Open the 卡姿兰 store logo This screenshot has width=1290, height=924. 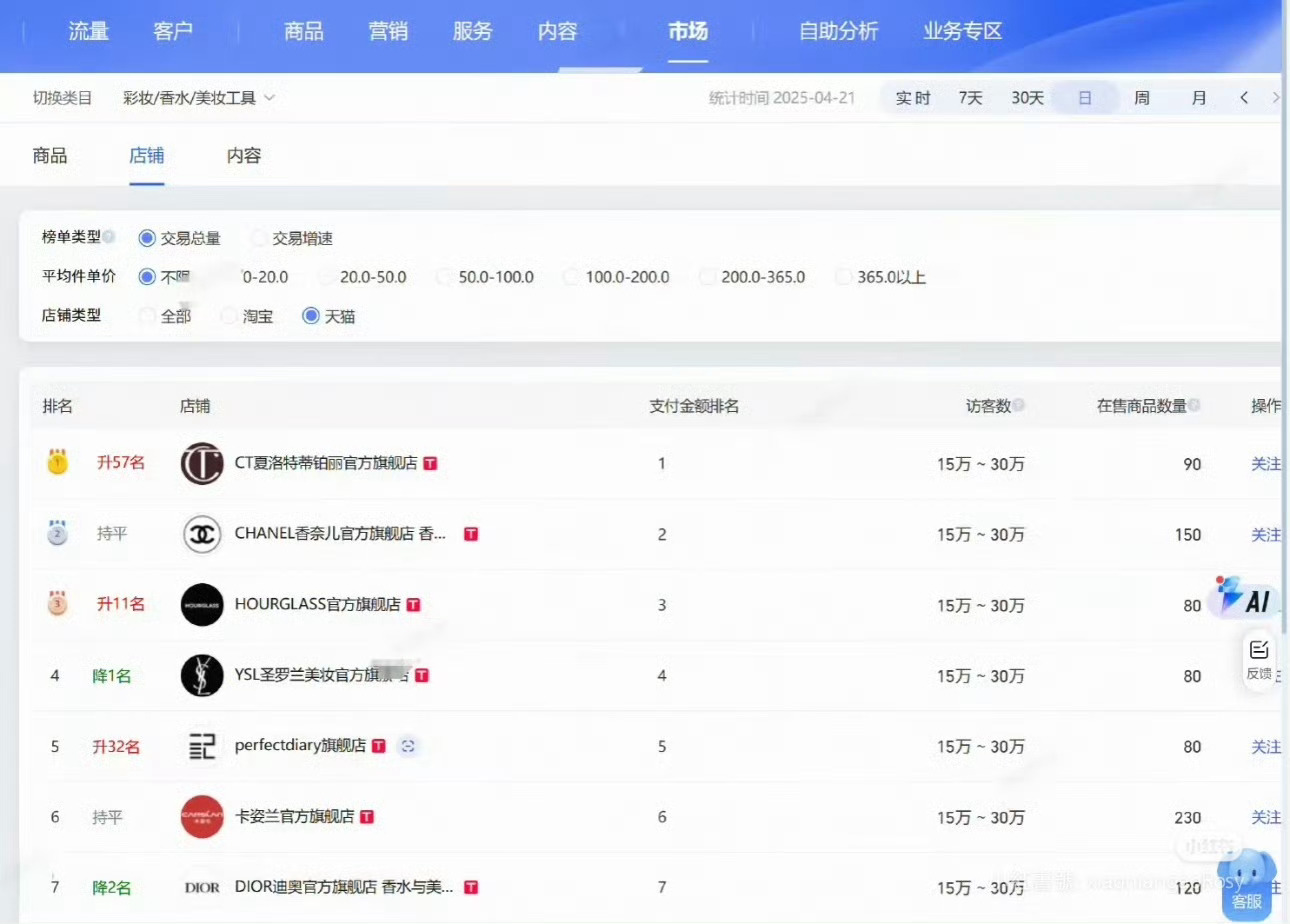tap(202, 817)
